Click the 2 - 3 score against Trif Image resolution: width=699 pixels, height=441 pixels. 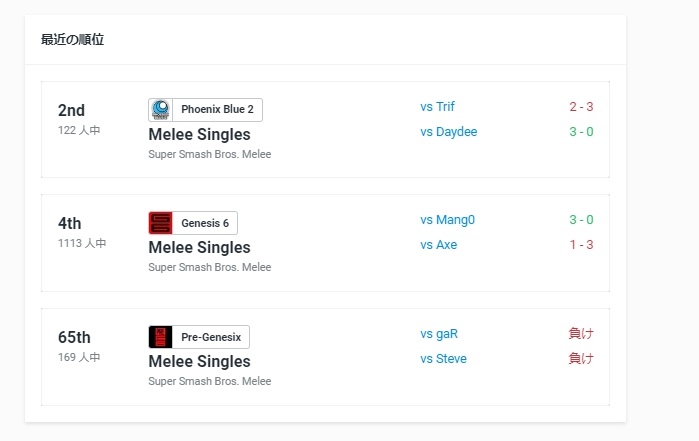point(581,107)
